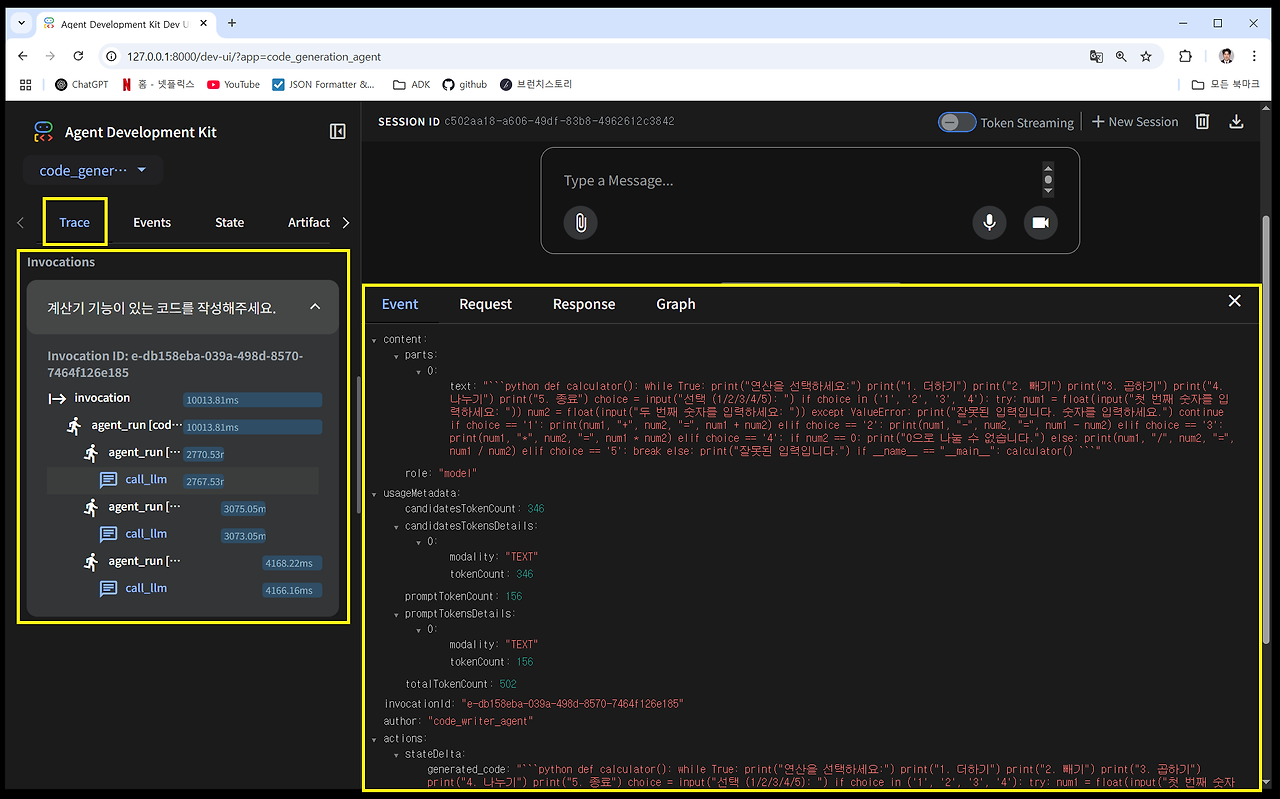Click the totalTokenCount value 502
1280x799 pixels.
click(508, 684)
